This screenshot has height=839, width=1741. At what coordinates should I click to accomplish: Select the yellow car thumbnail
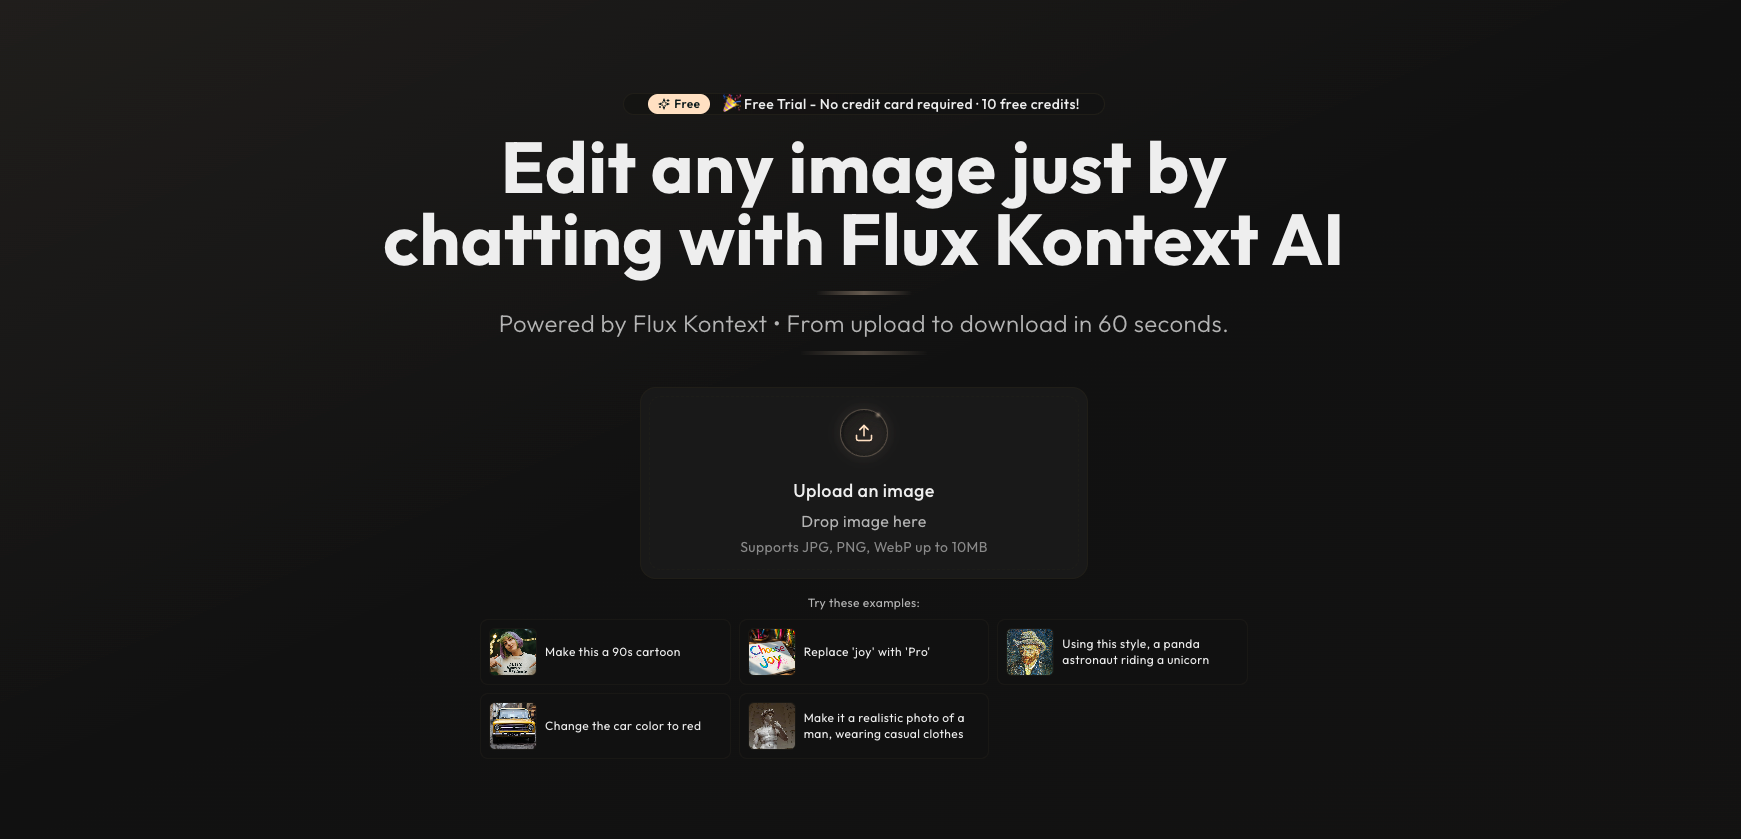click(513, 726)
